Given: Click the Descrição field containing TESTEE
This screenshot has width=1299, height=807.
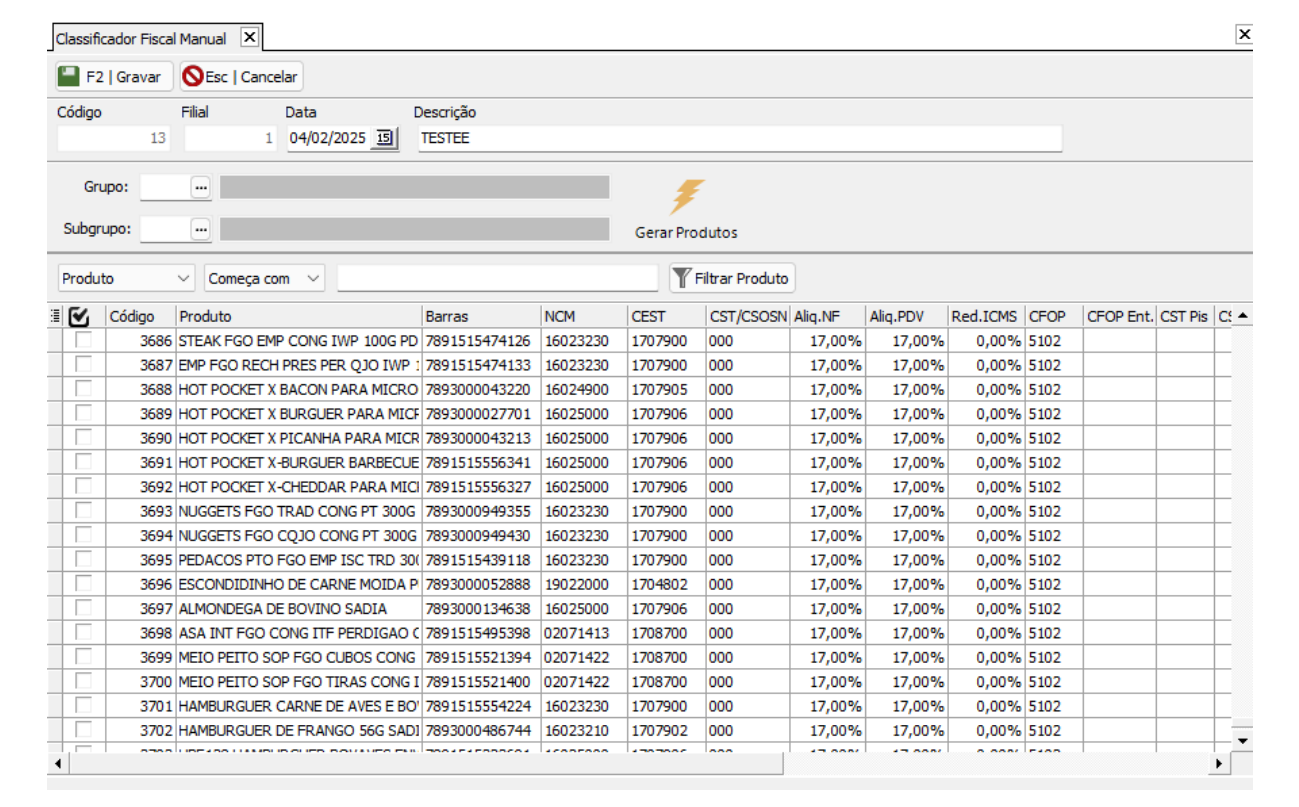Looking at the screenshot, I should [x=738, y=139].
